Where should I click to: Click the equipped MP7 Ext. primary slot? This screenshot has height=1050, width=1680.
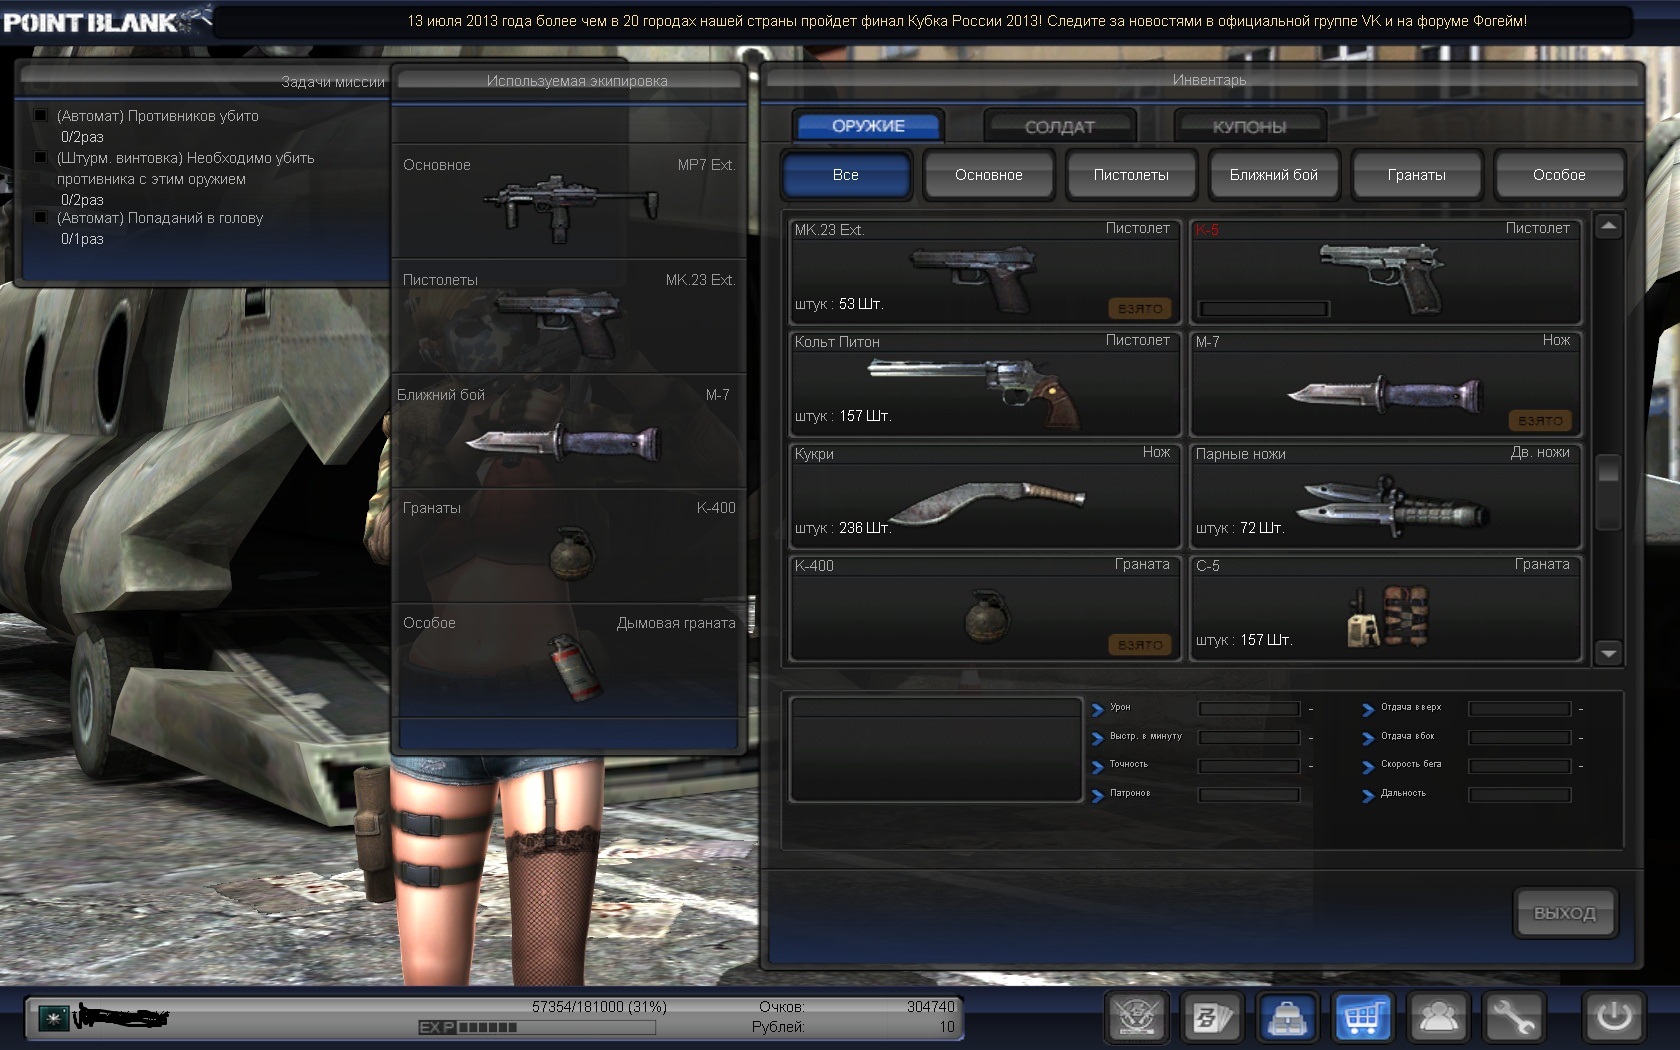[x=569, y=201]
